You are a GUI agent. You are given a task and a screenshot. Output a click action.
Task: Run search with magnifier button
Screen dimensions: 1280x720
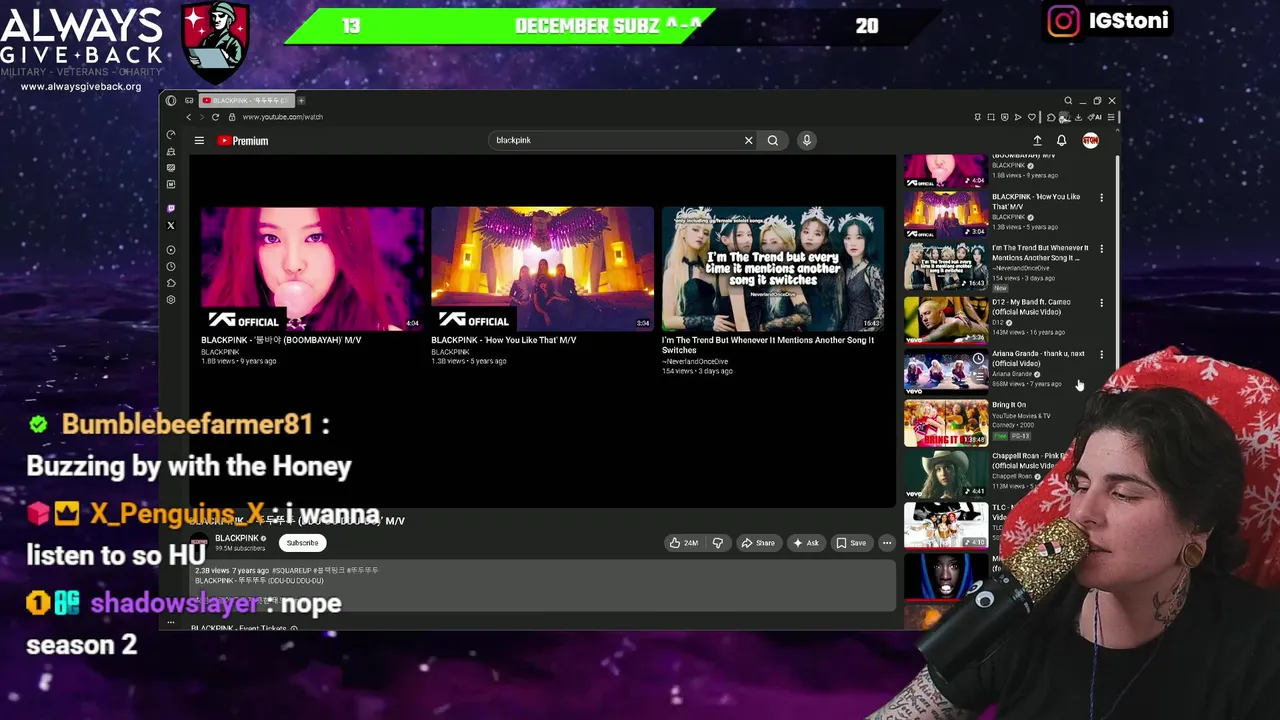tap(773, 140)
